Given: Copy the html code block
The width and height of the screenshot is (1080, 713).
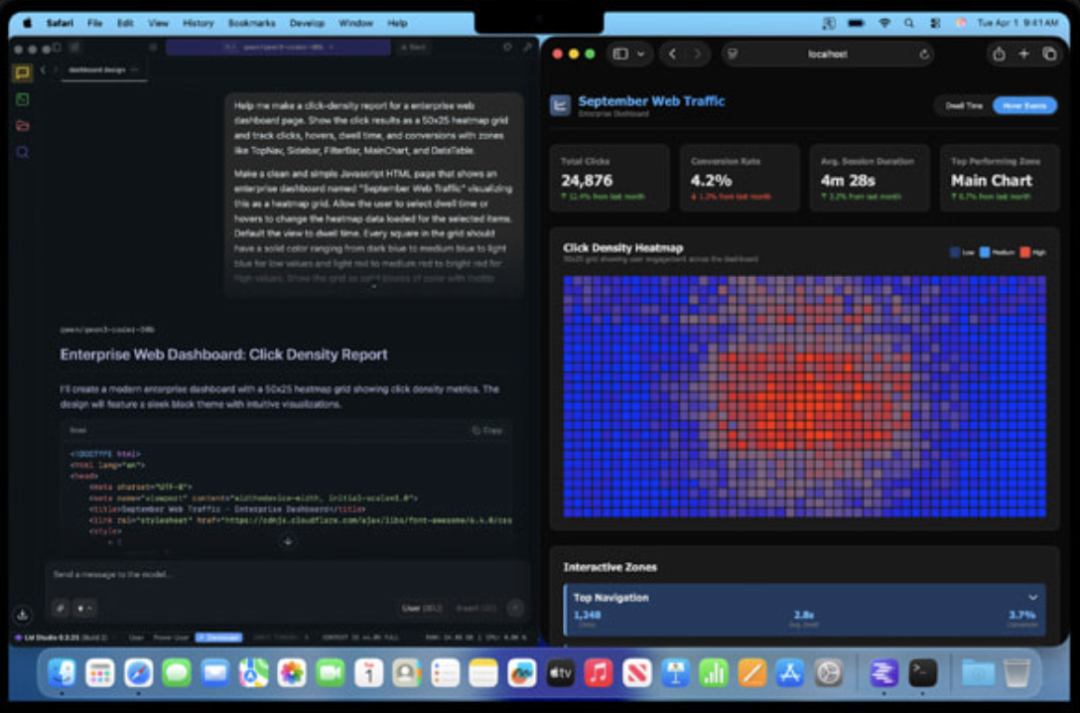Looking at the screenshot, I should point(487,430).
